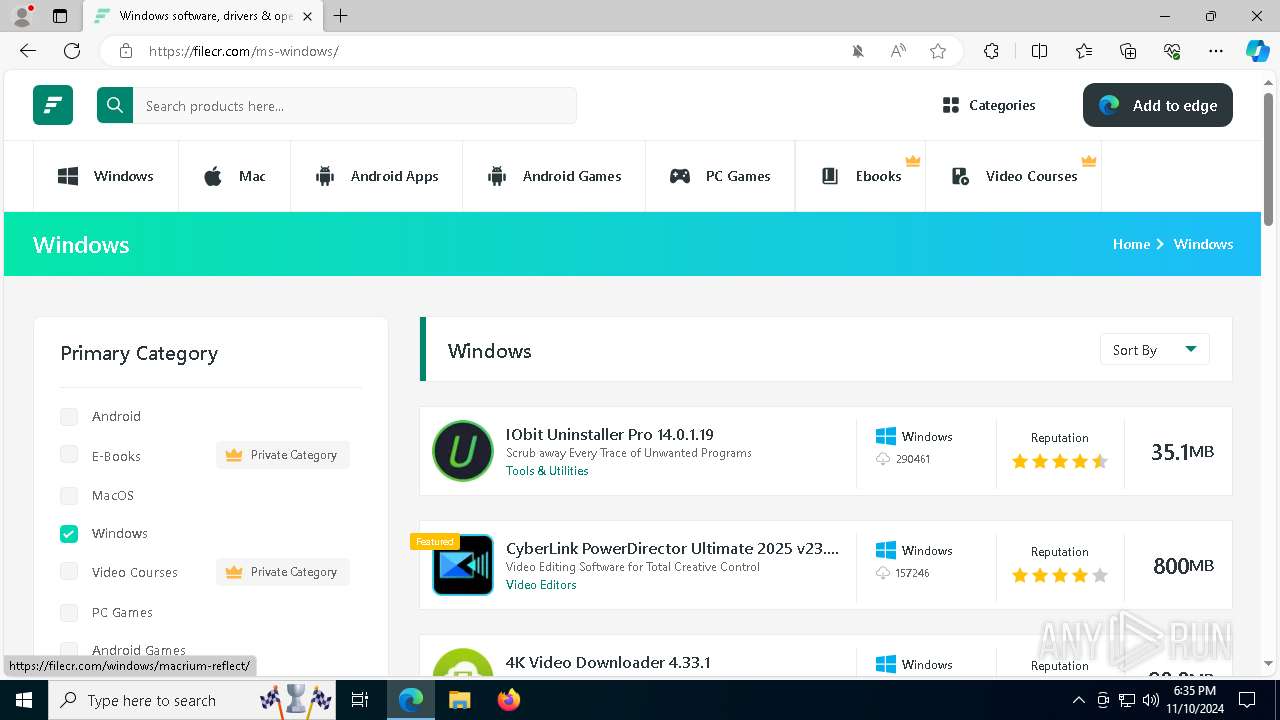
Task: Open the 4K Video Downloader app icon
Action: [x=463, y=663]
